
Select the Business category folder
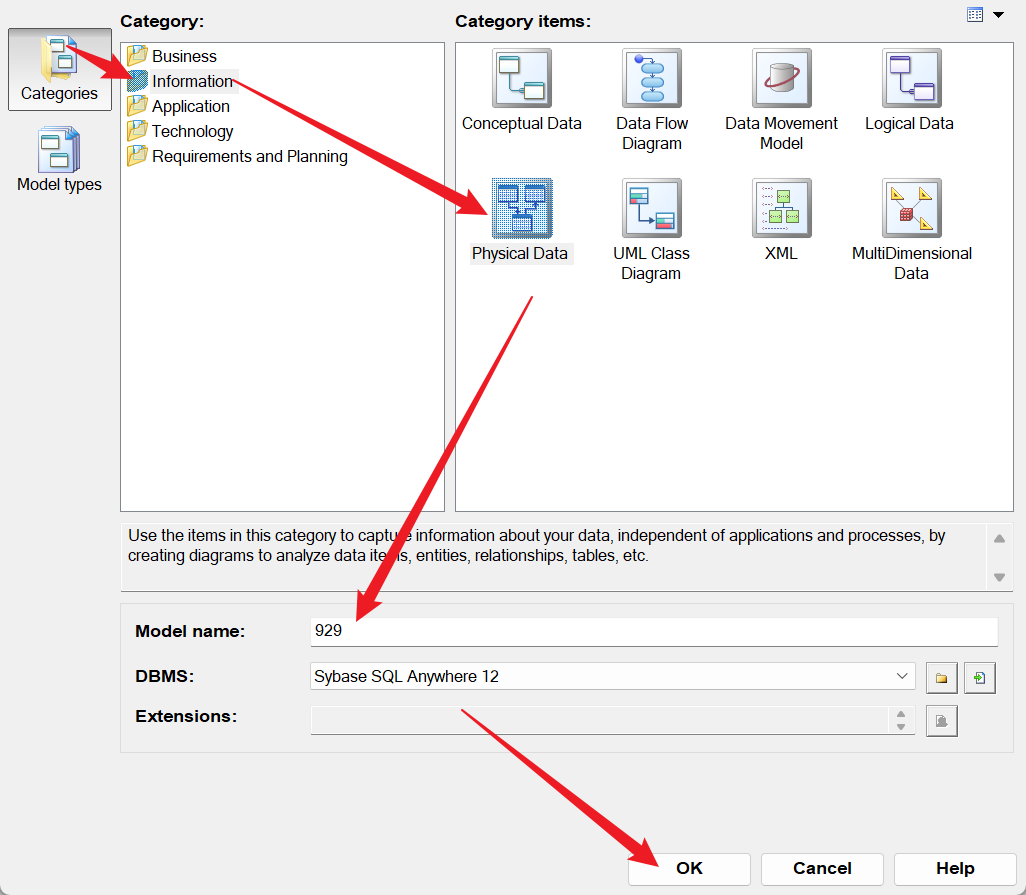coord(184,56)
